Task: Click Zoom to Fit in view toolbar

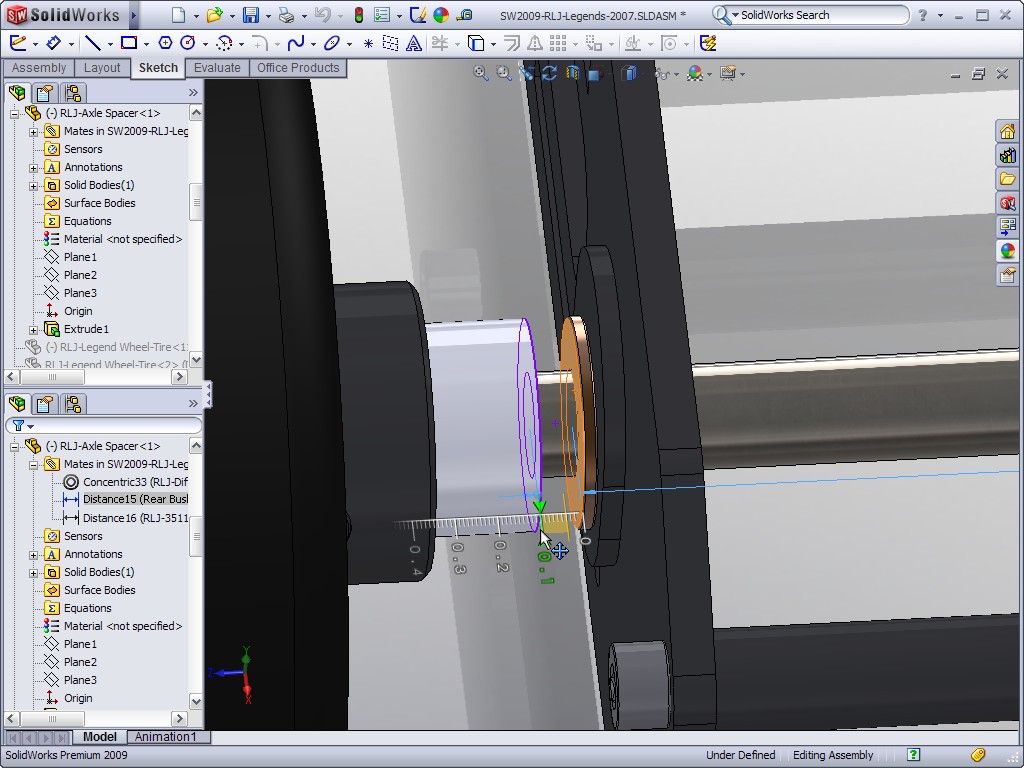Action: (x=481, y=74)
